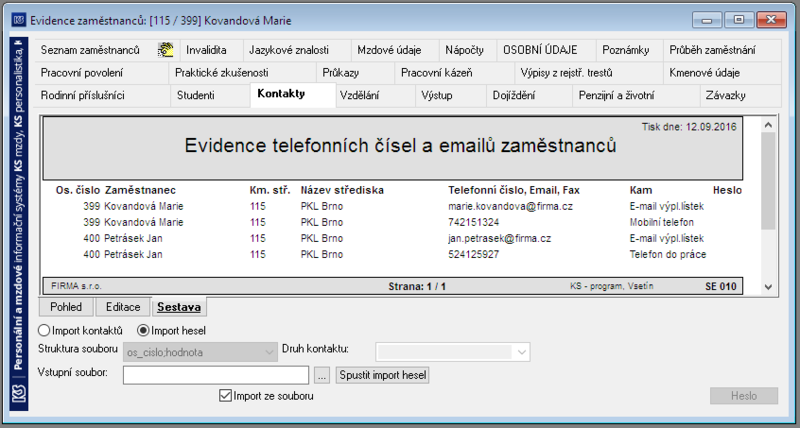Open the Závazky tab

click(x=740, y=95)
